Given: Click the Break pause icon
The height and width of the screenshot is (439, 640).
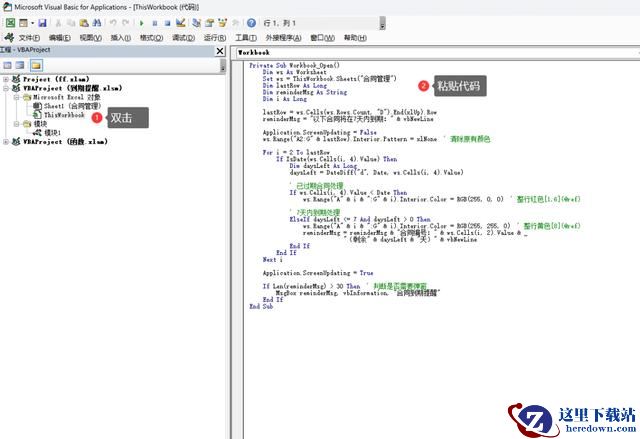Looking at the screenshot, I should click(155, 23).
